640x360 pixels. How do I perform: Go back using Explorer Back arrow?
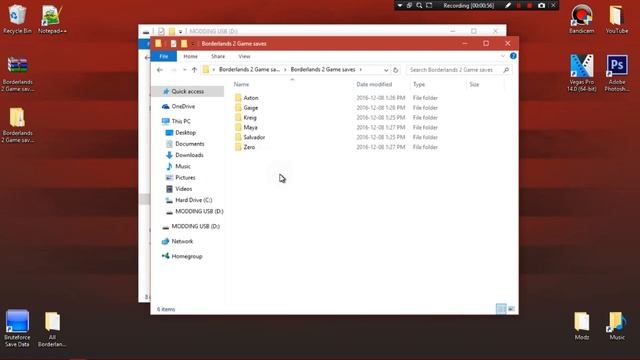(160, 70)
